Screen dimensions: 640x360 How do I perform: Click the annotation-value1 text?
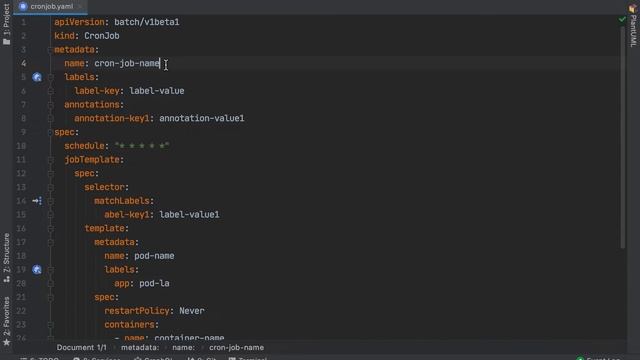202,118
